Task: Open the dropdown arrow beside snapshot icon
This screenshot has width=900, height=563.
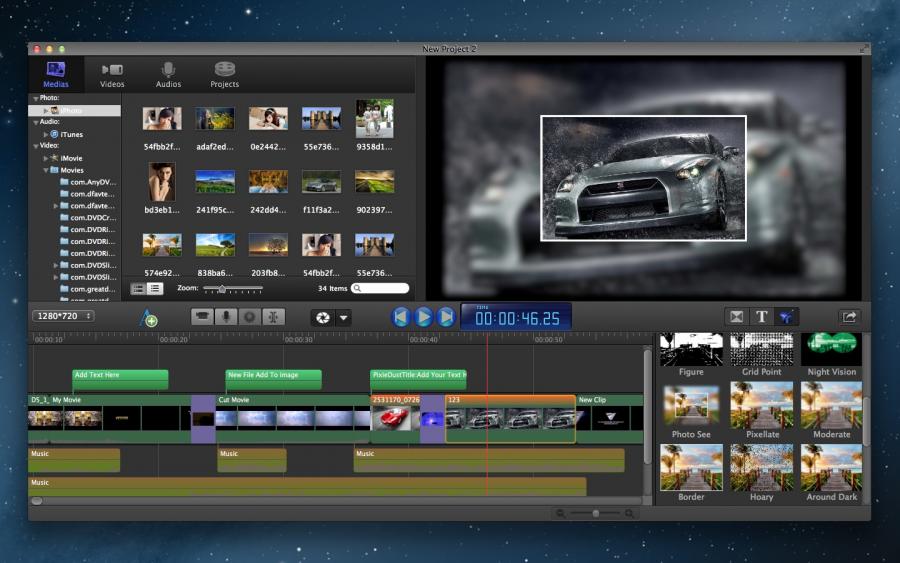Action: click(343, 317)
